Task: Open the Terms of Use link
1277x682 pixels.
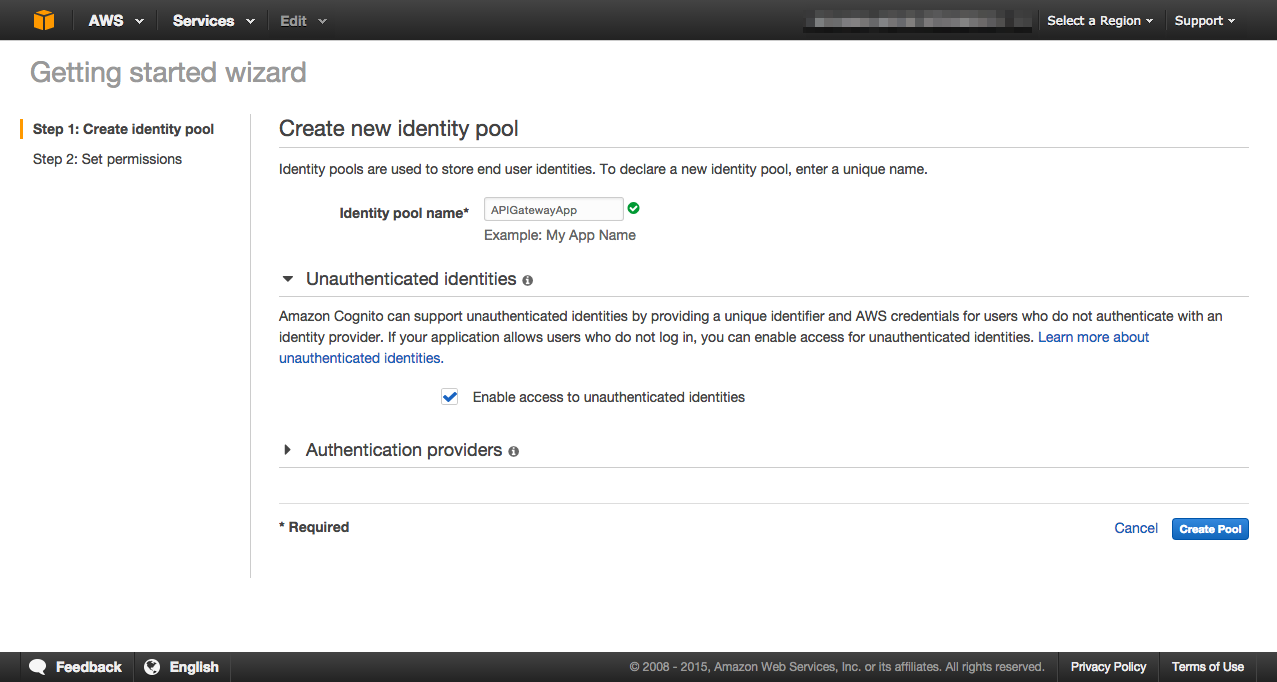Action: click(x=1208, y=667)
